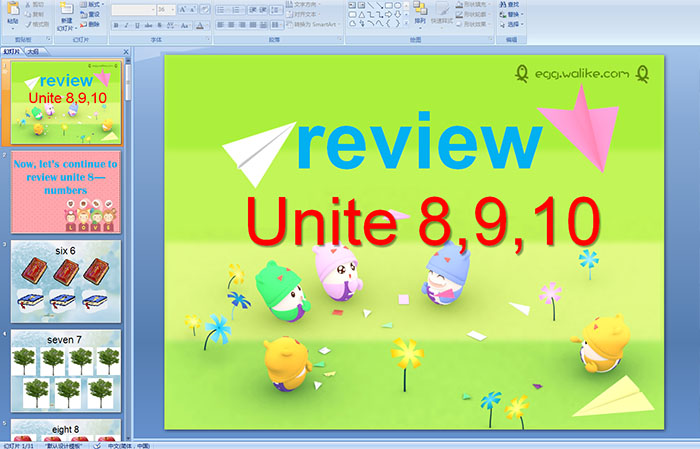Open the Columns dropdown
Screen dimensions: 700x449
(277, 25)
